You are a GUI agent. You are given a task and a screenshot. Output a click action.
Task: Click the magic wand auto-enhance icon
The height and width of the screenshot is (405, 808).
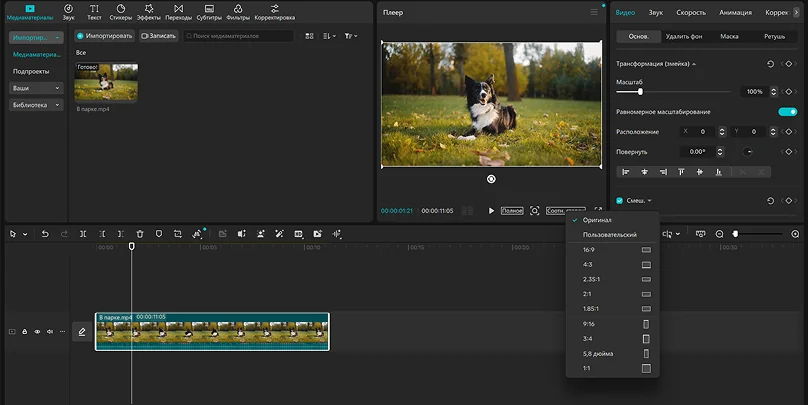[279, 234]
